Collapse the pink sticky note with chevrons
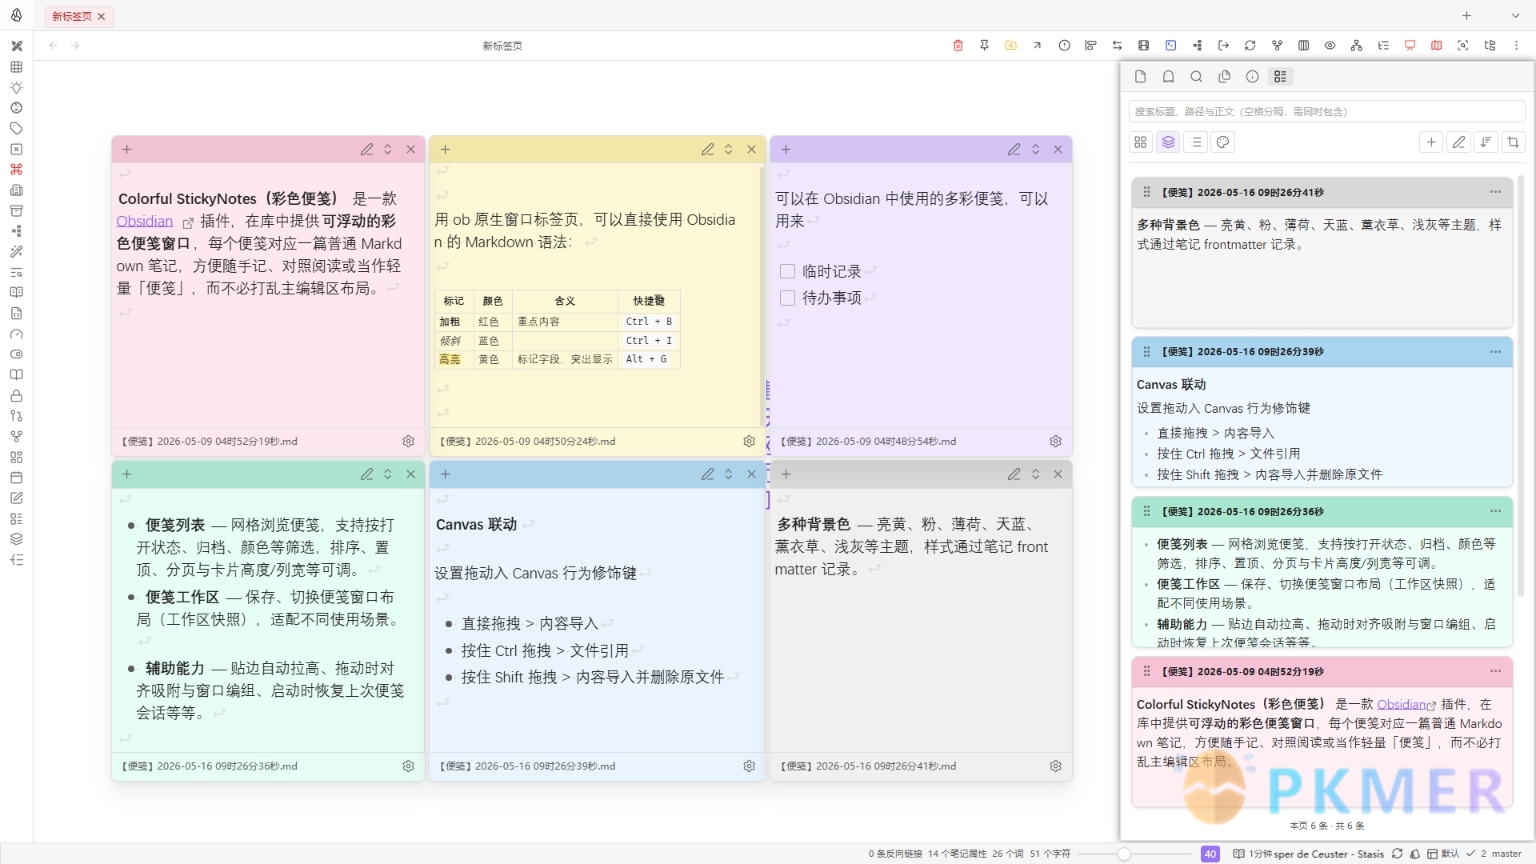Viewport: 1536px width, 864px height. [x=388, y=149]
